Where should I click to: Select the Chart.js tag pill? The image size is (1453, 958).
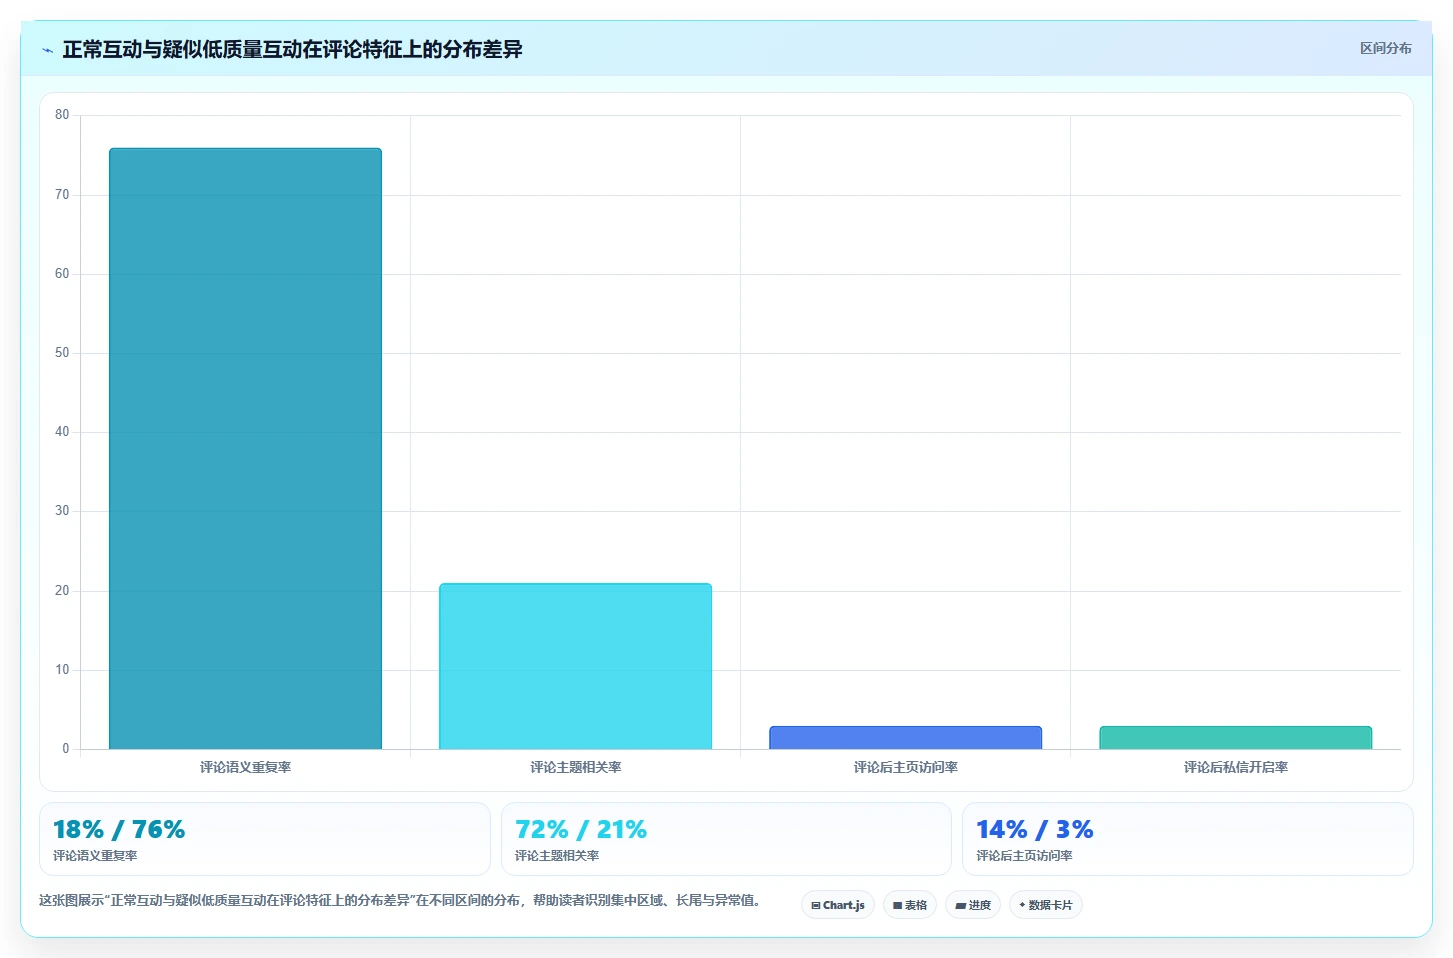(x=838, y=905)
